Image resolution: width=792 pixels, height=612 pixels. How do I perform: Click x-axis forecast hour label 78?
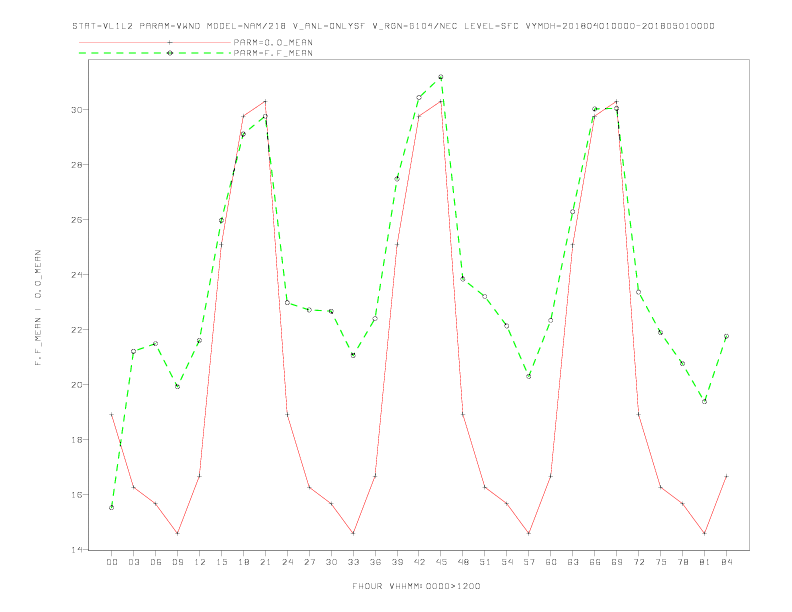(x=682, y=562)
